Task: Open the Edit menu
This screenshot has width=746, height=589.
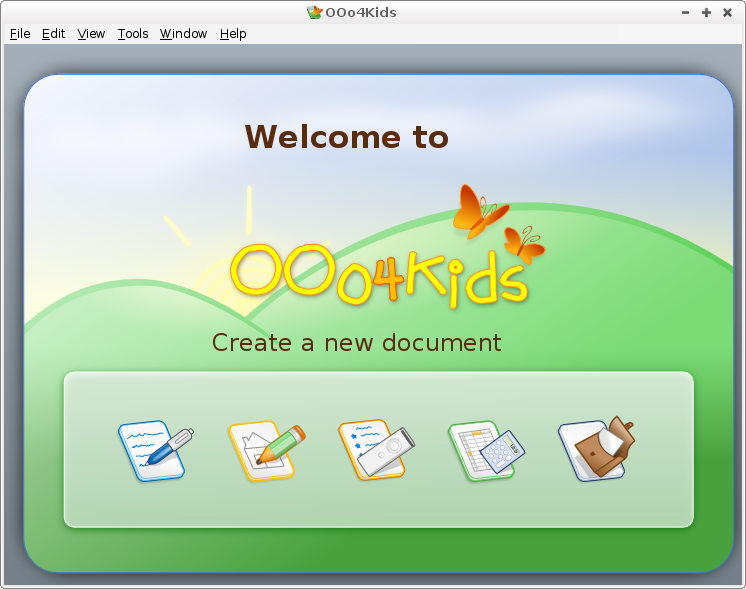Action: point(53,34)
